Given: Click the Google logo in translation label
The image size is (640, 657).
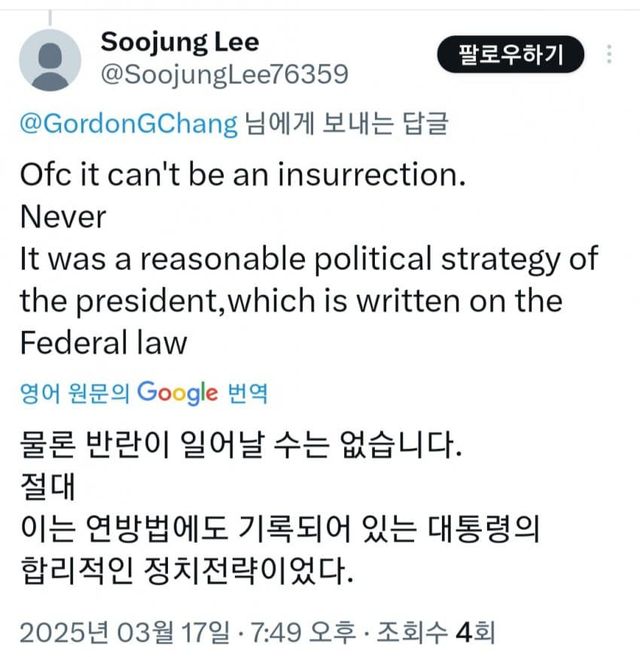Looking at the screenshot, I should point(177,392).
